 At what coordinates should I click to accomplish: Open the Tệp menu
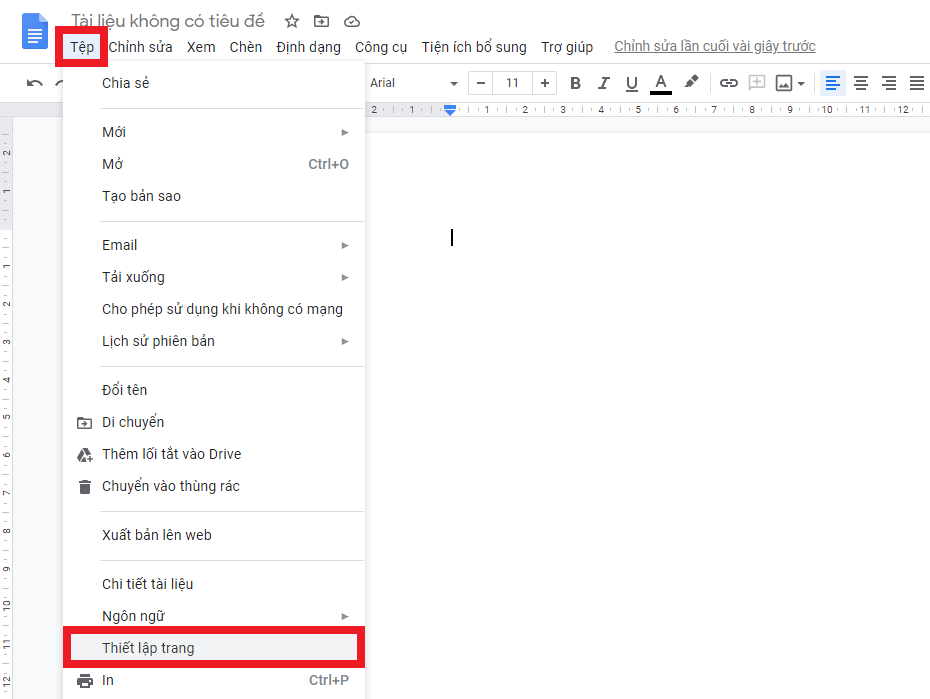[x=82, y=47]
